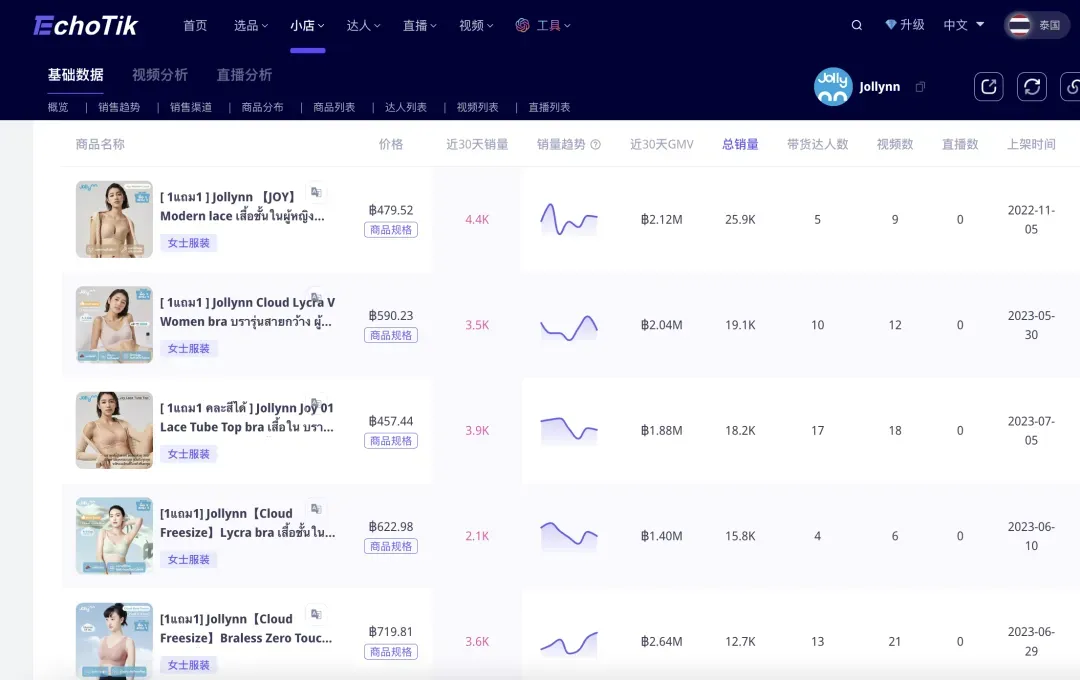This screenshot has height=680, width=1080.
Task: View sales trend chart for ฿479.52 product
Action: (569, 219)
